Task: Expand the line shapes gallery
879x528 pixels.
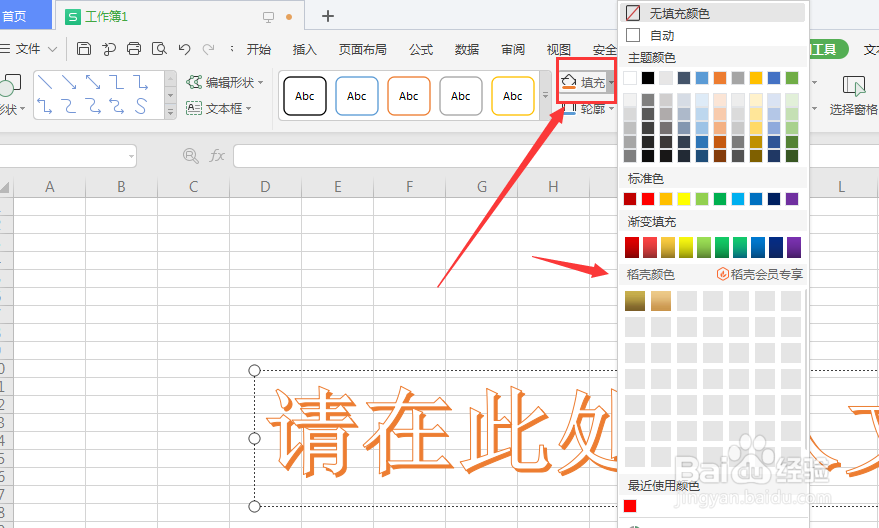Action: [x=170, y=112]
